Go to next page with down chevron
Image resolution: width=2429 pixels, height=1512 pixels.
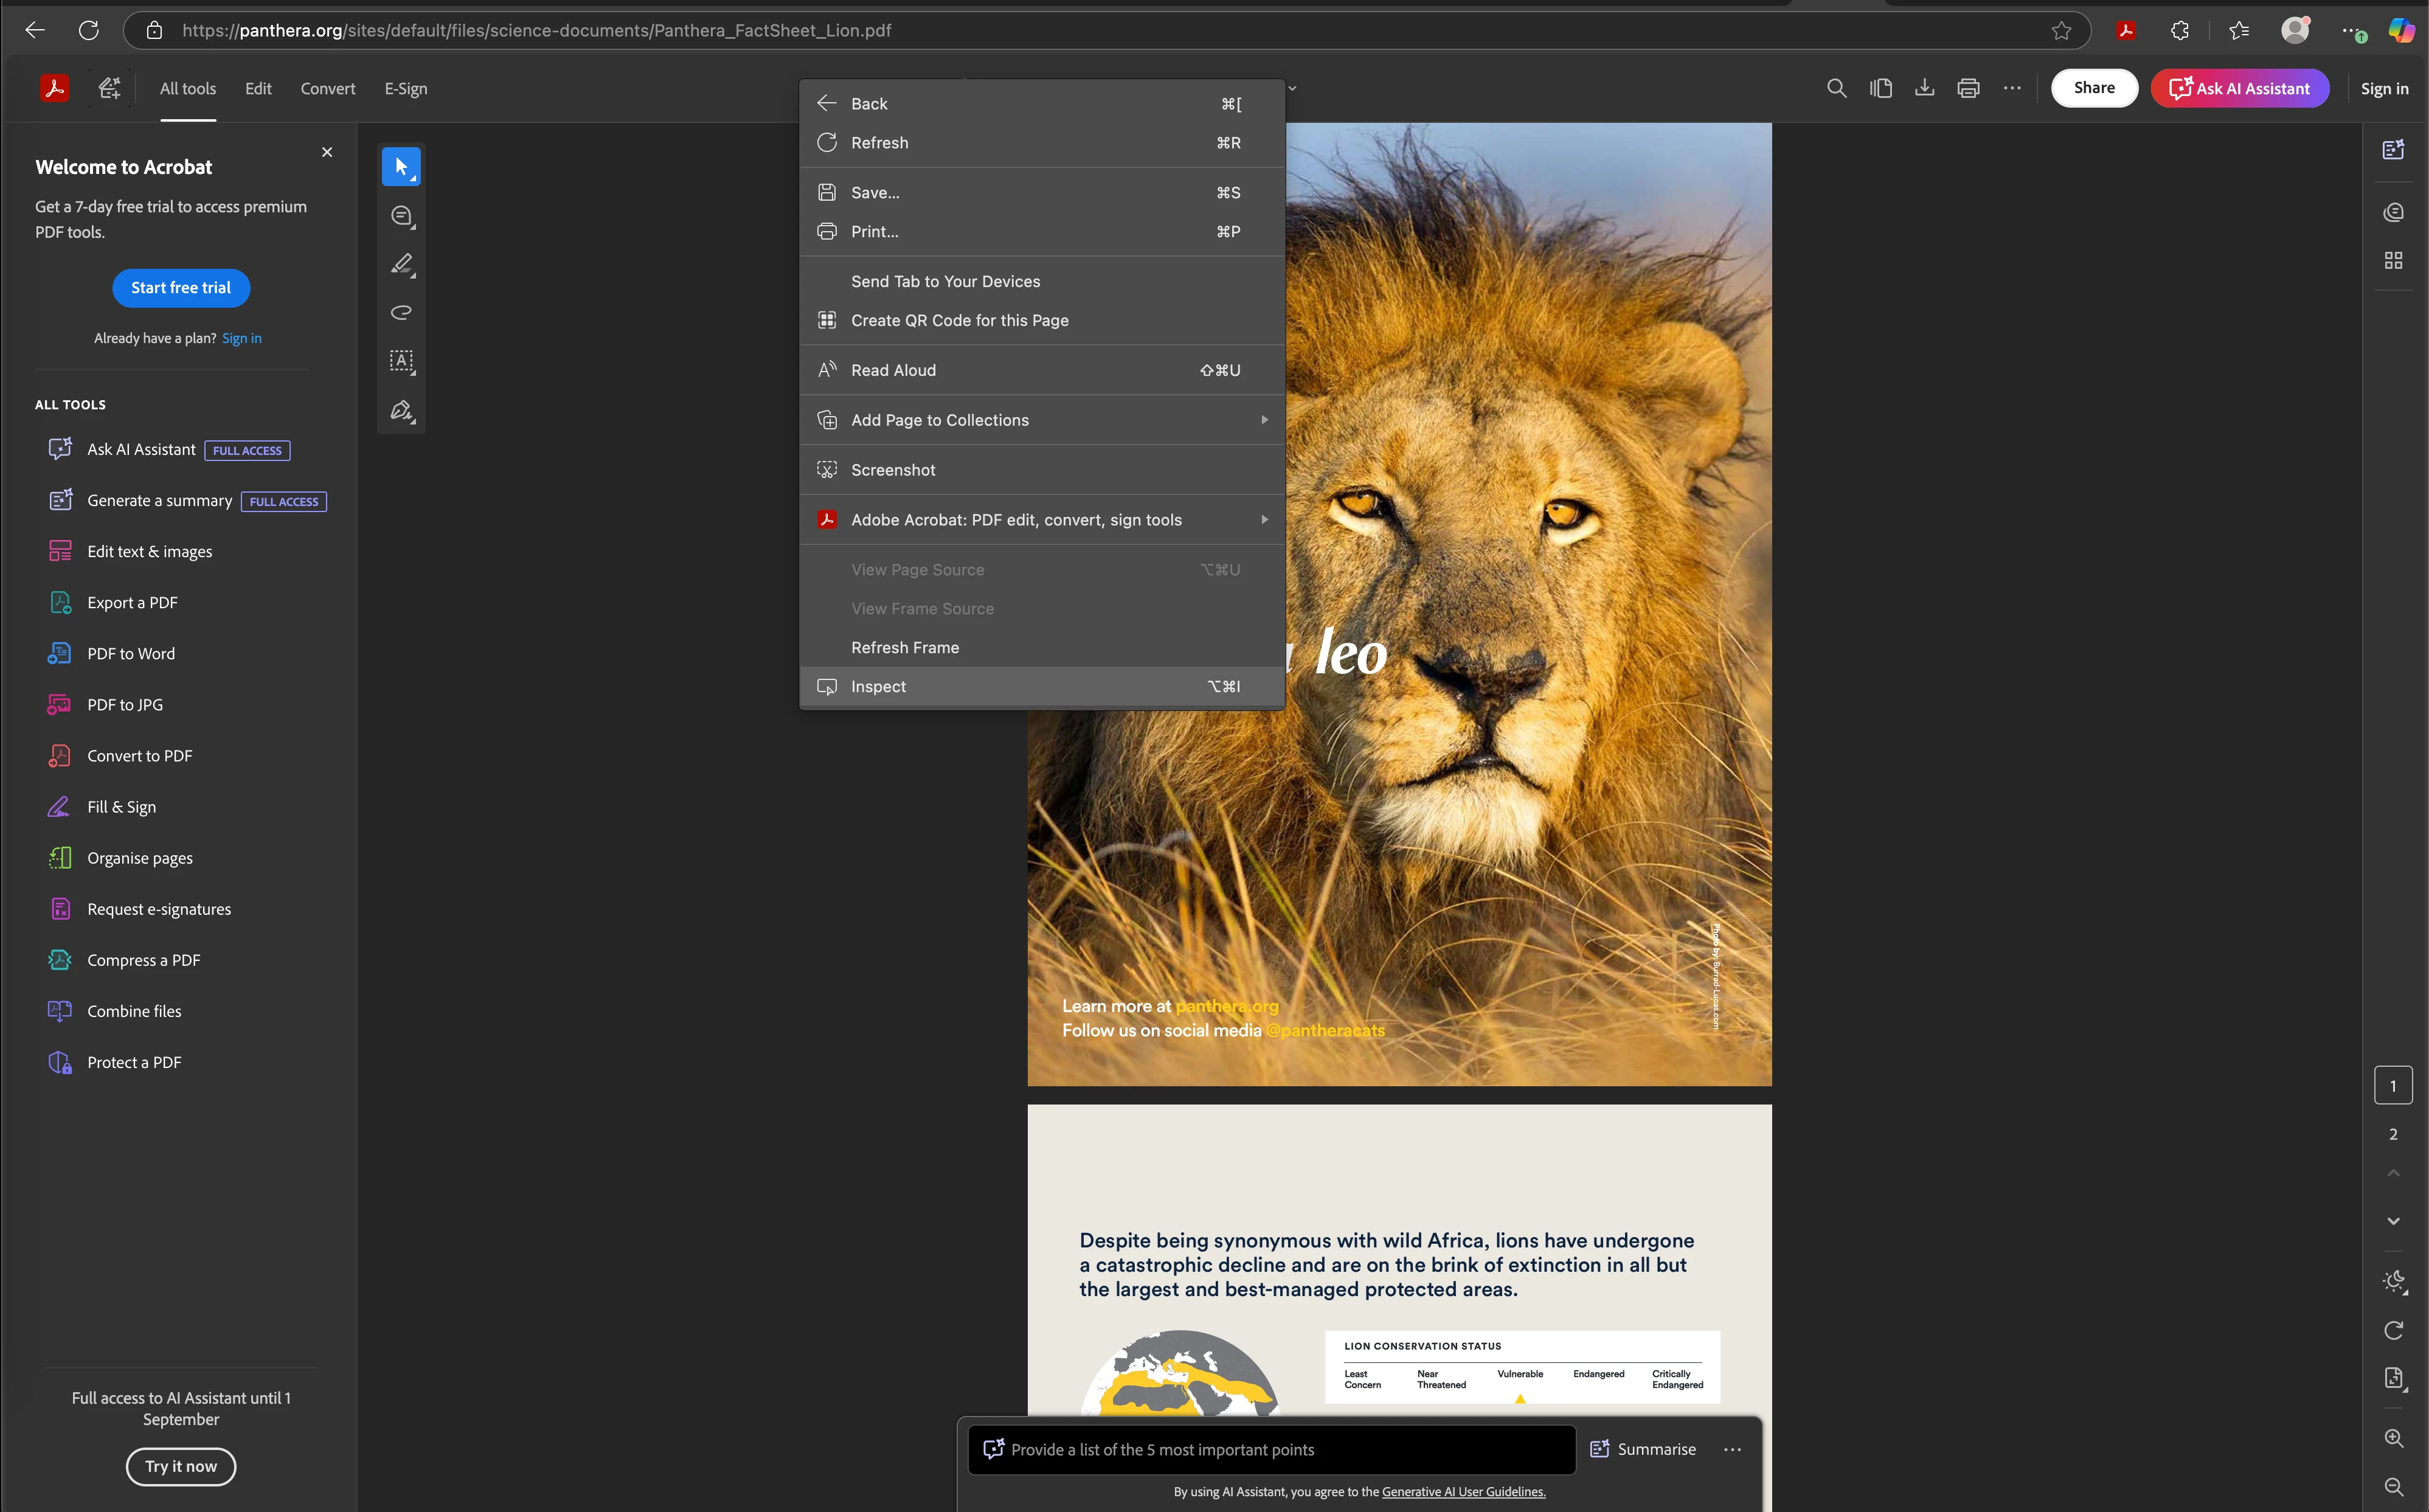pyautogui.click(x=2393, y=1221)
